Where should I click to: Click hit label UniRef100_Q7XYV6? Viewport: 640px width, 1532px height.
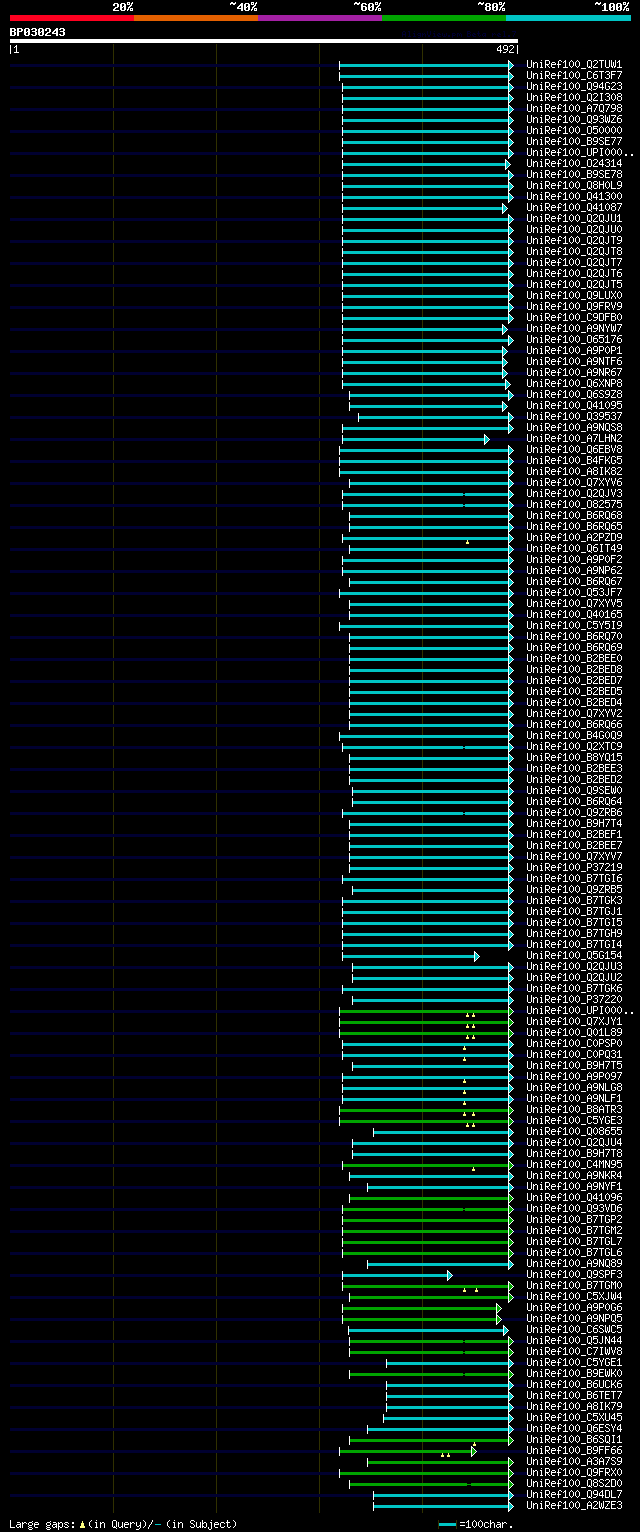coord(574,482)
